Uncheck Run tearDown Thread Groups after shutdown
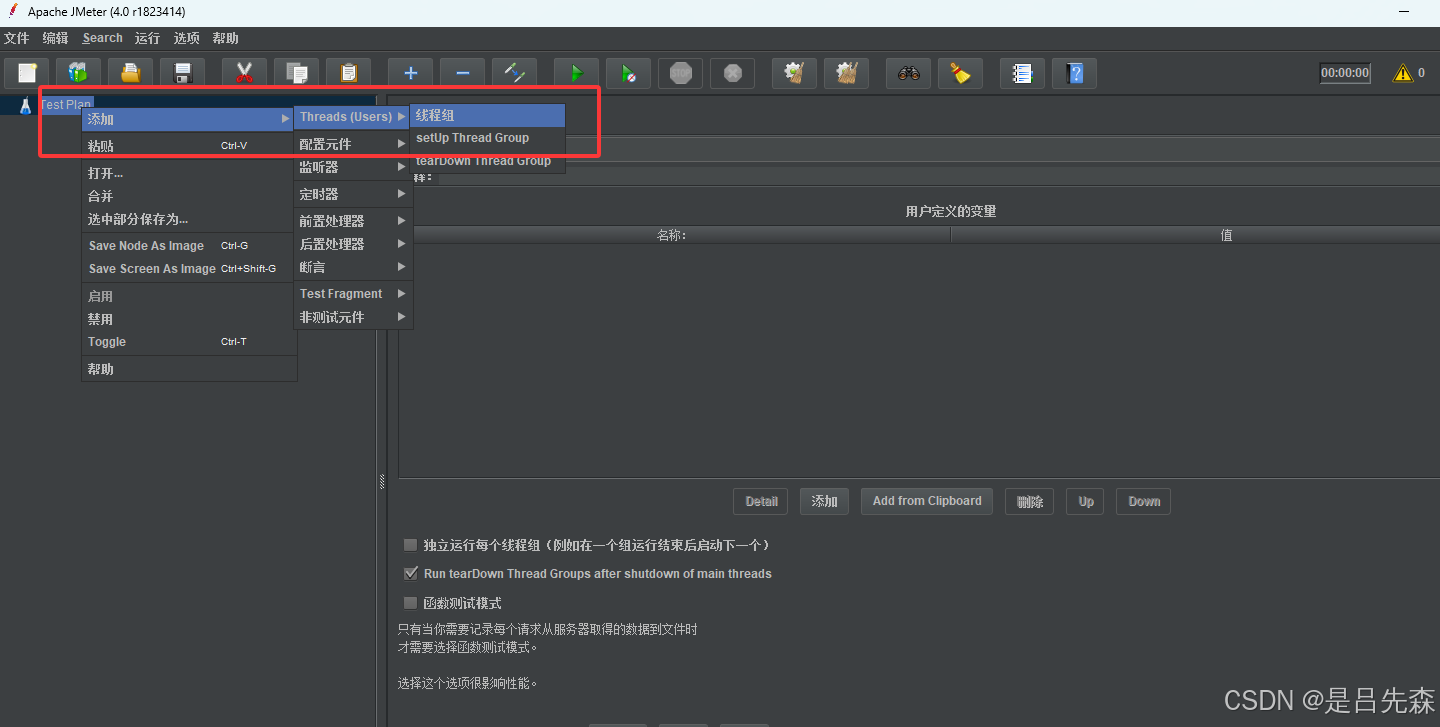Image resolution: width=1440 pixels, height=727 pixels. [x=410, y=574]
